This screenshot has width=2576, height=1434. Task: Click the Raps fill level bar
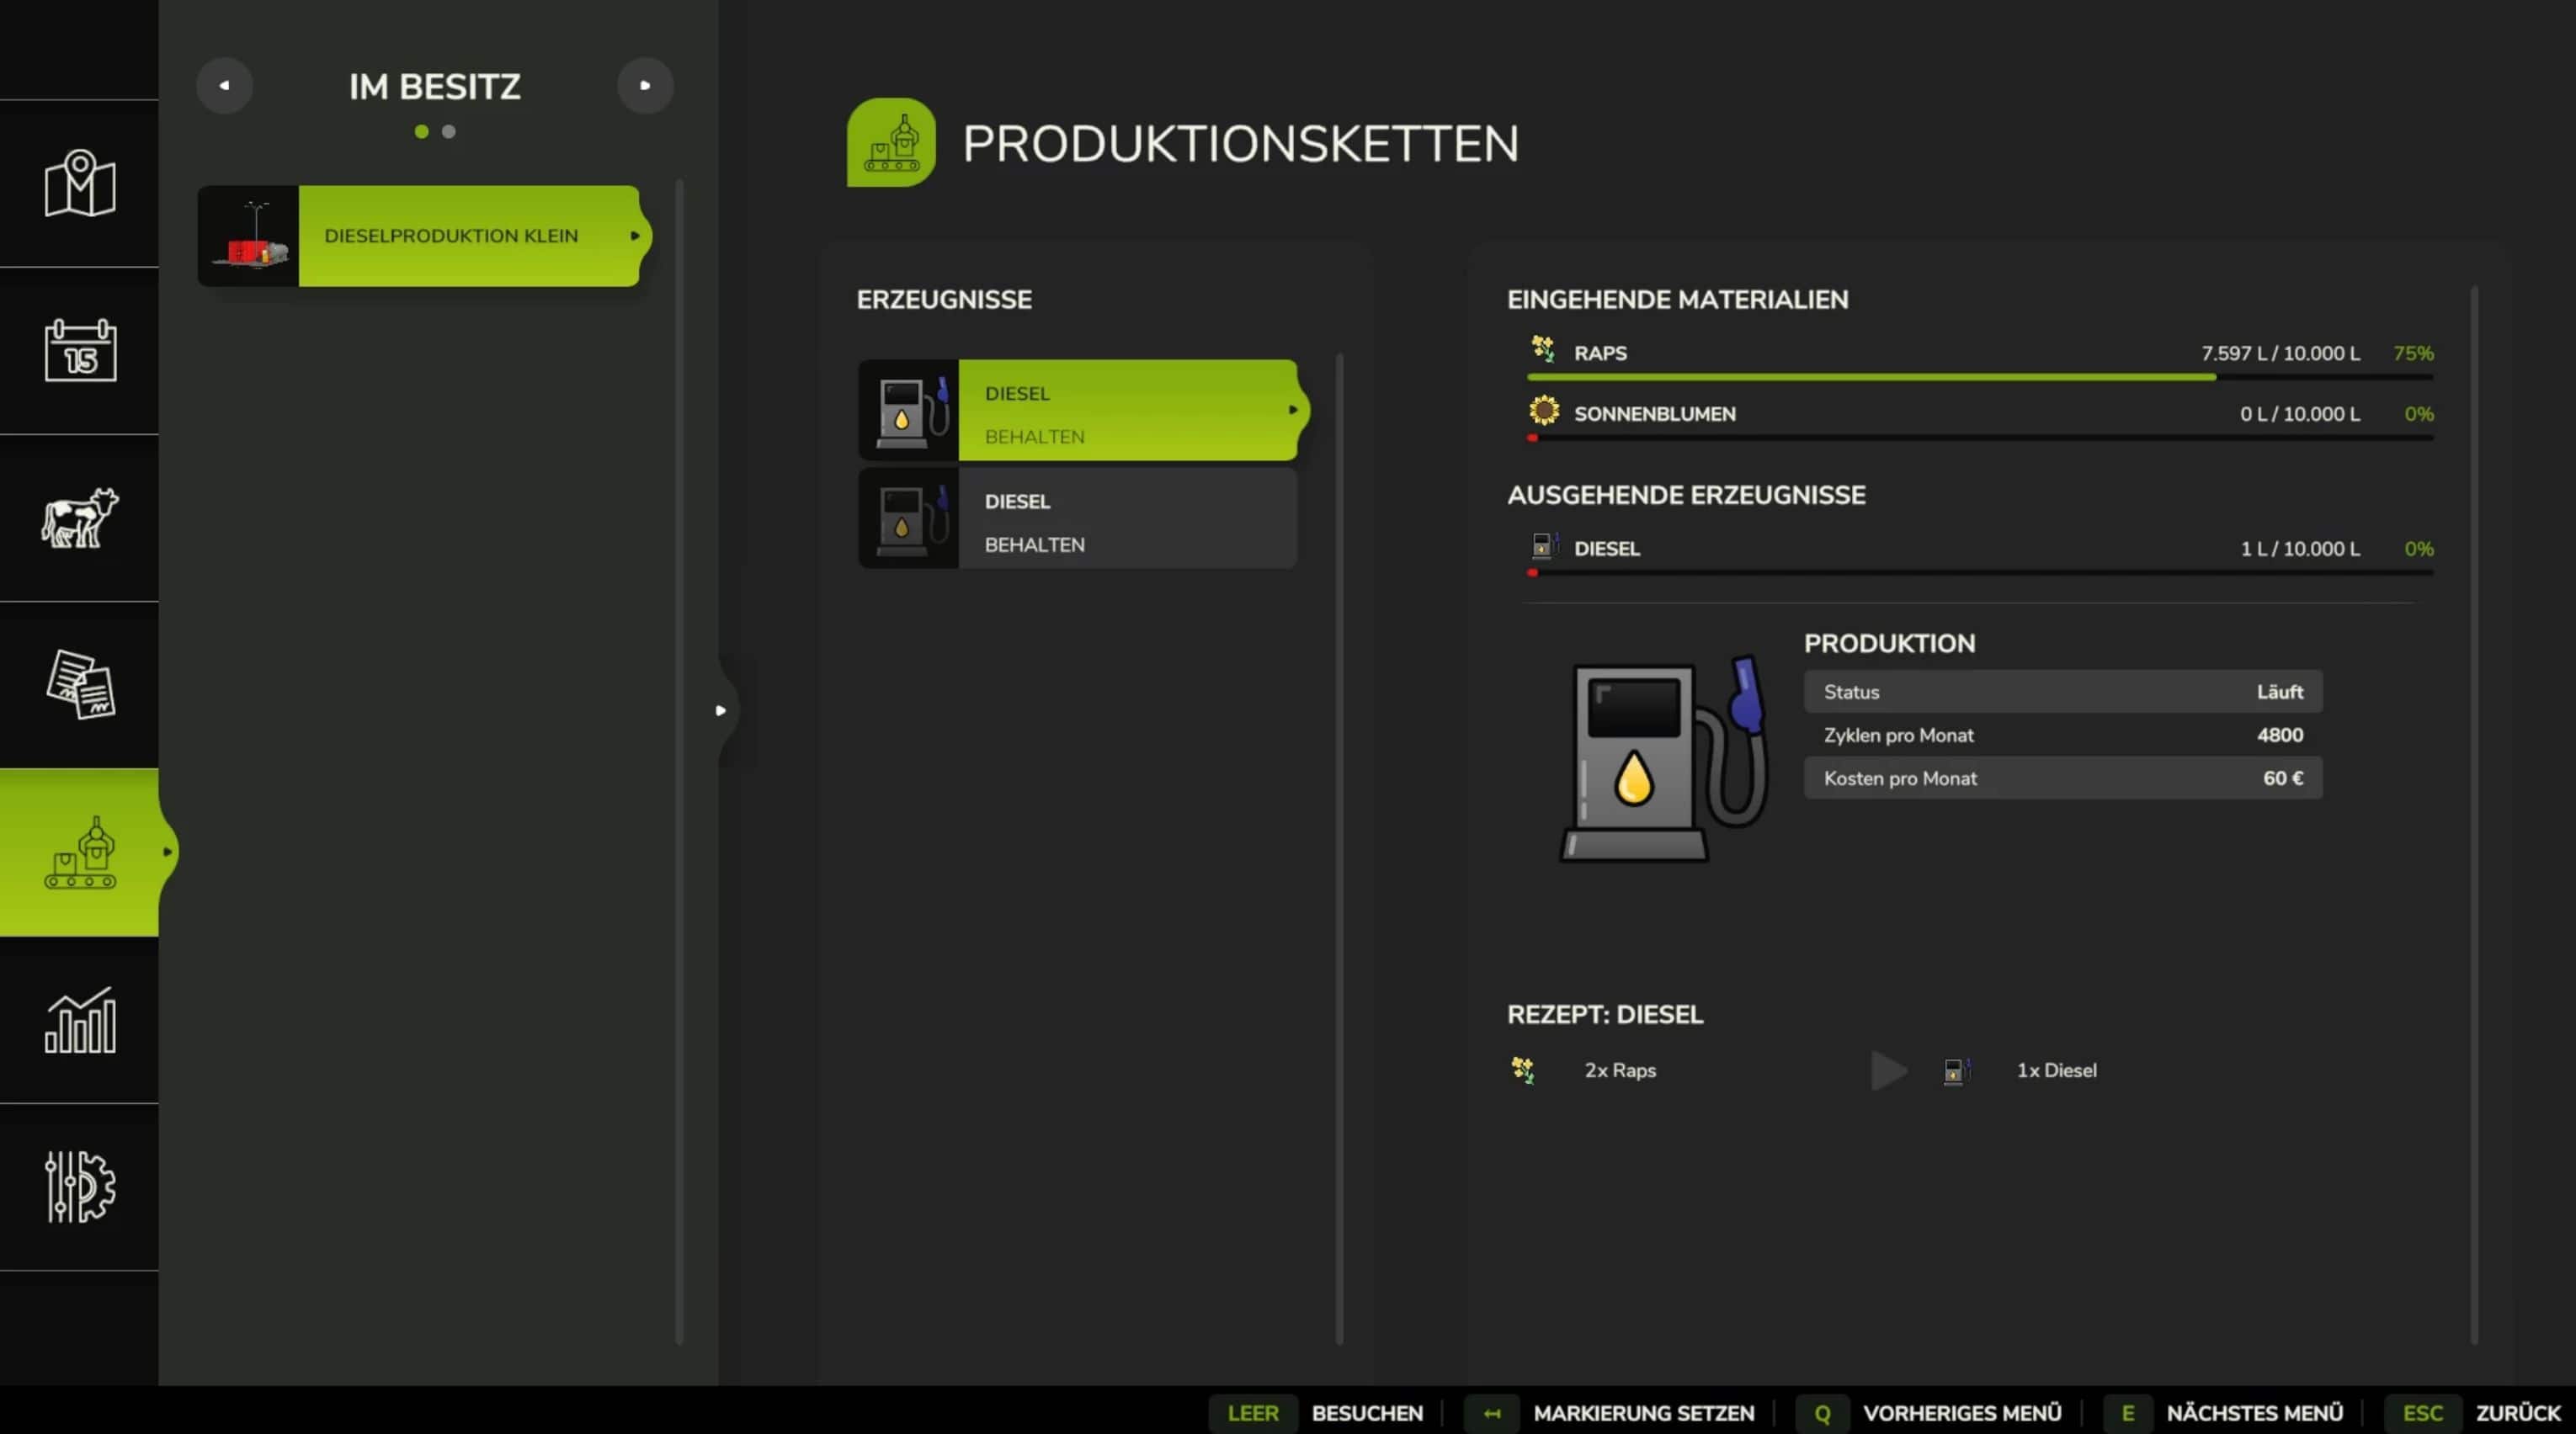pyautogui.click(x=1978, y=377)
